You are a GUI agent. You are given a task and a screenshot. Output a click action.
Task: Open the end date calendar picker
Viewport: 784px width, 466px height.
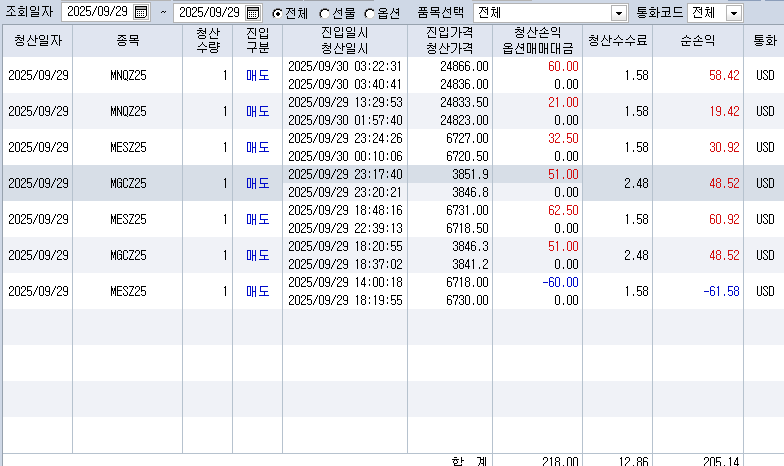tap(253, 12)
